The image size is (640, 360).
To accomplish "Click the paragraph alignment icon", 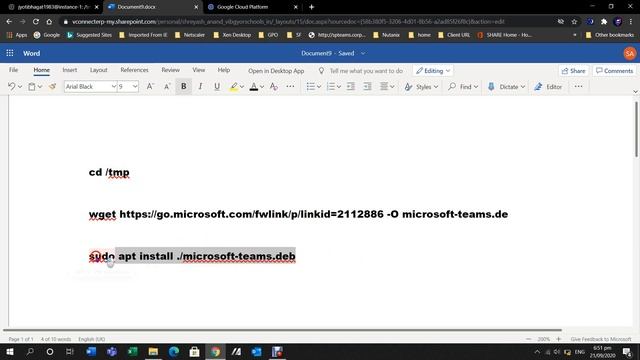I will [x=384, y=87].
